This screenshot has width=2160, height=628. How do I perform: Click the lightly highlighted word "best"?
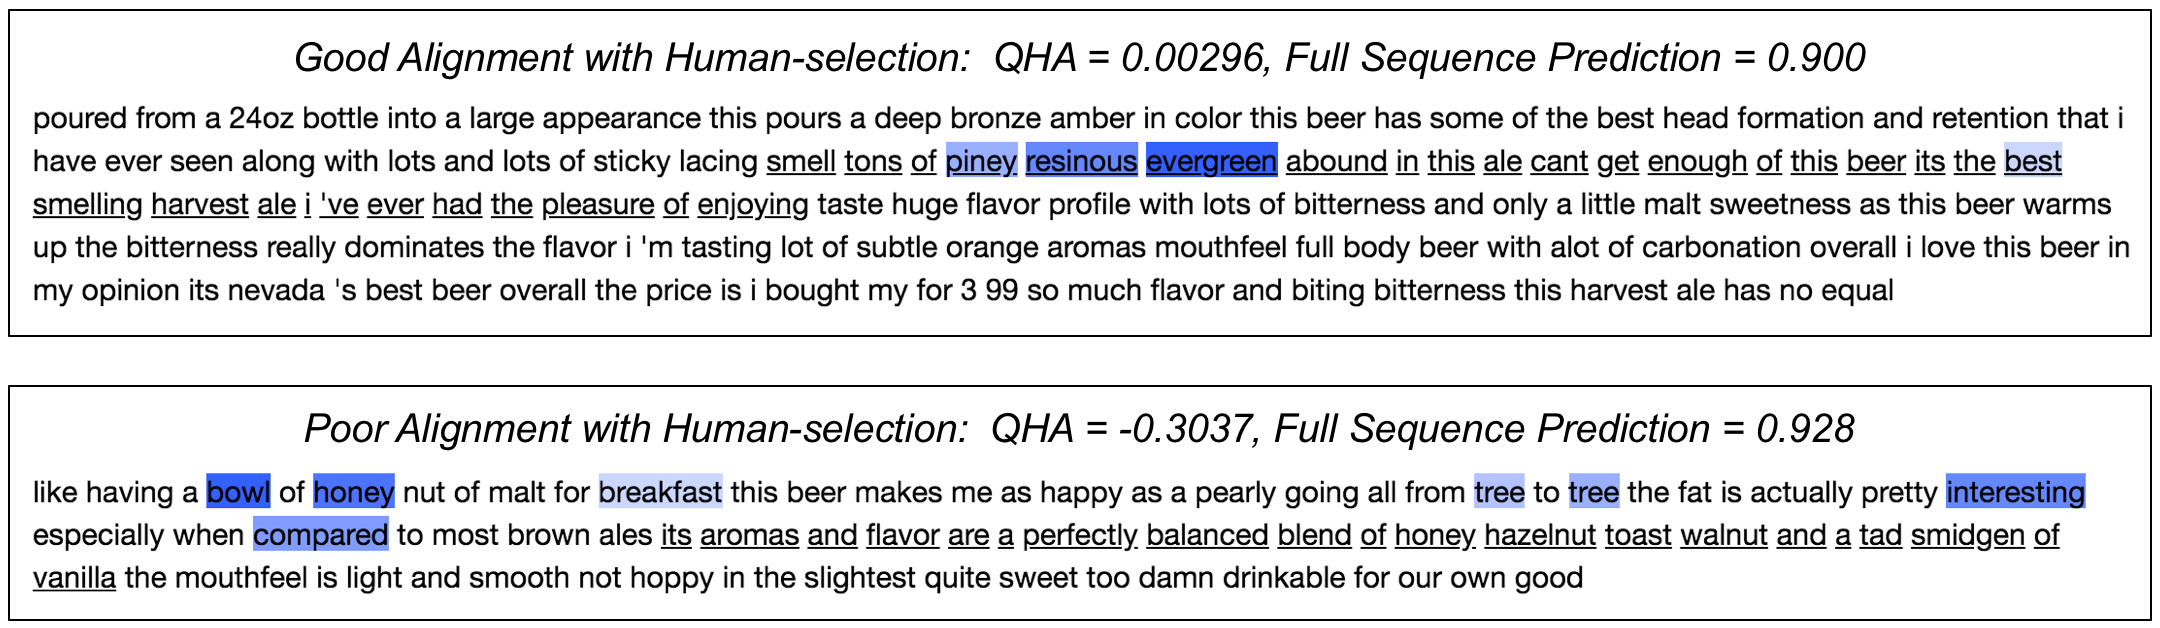2033,161
